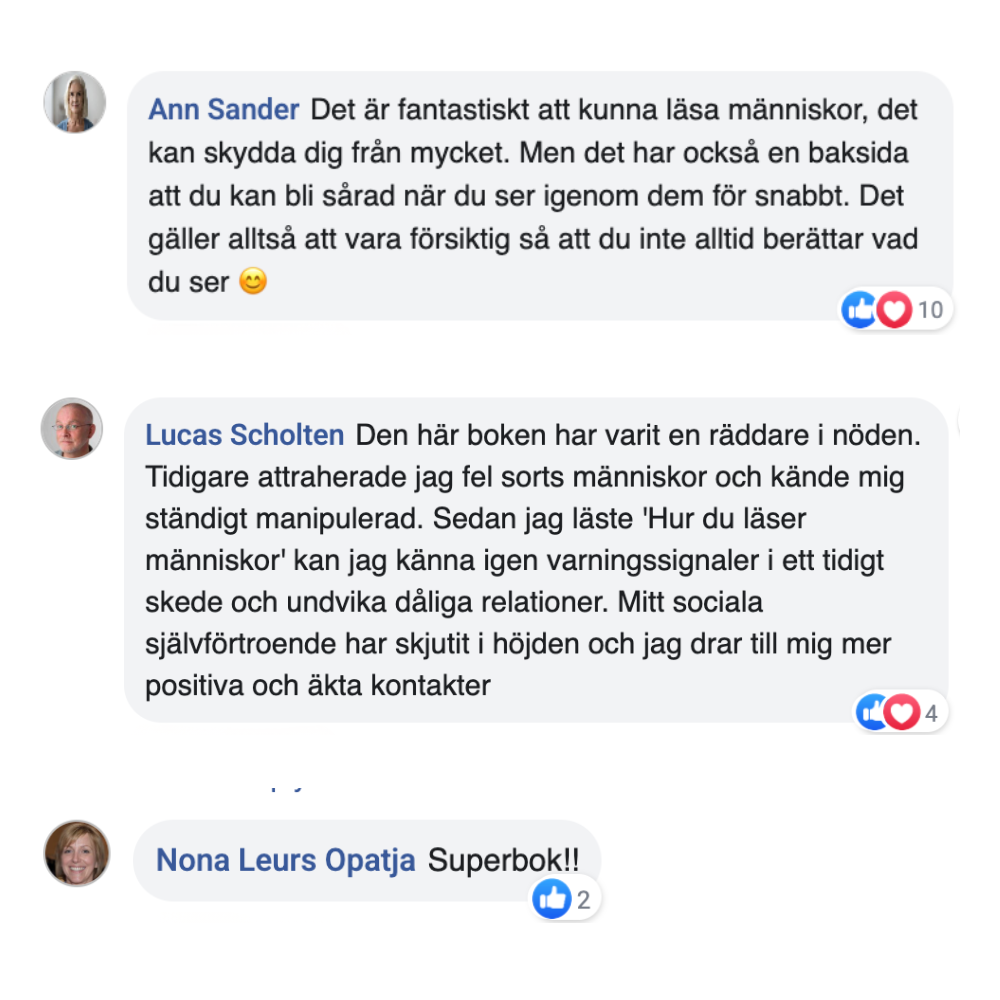The height and width of the screenshot is (1000, 1000).
Task: Go to Ann Sander's profile via her name
Action: (223, 109)
